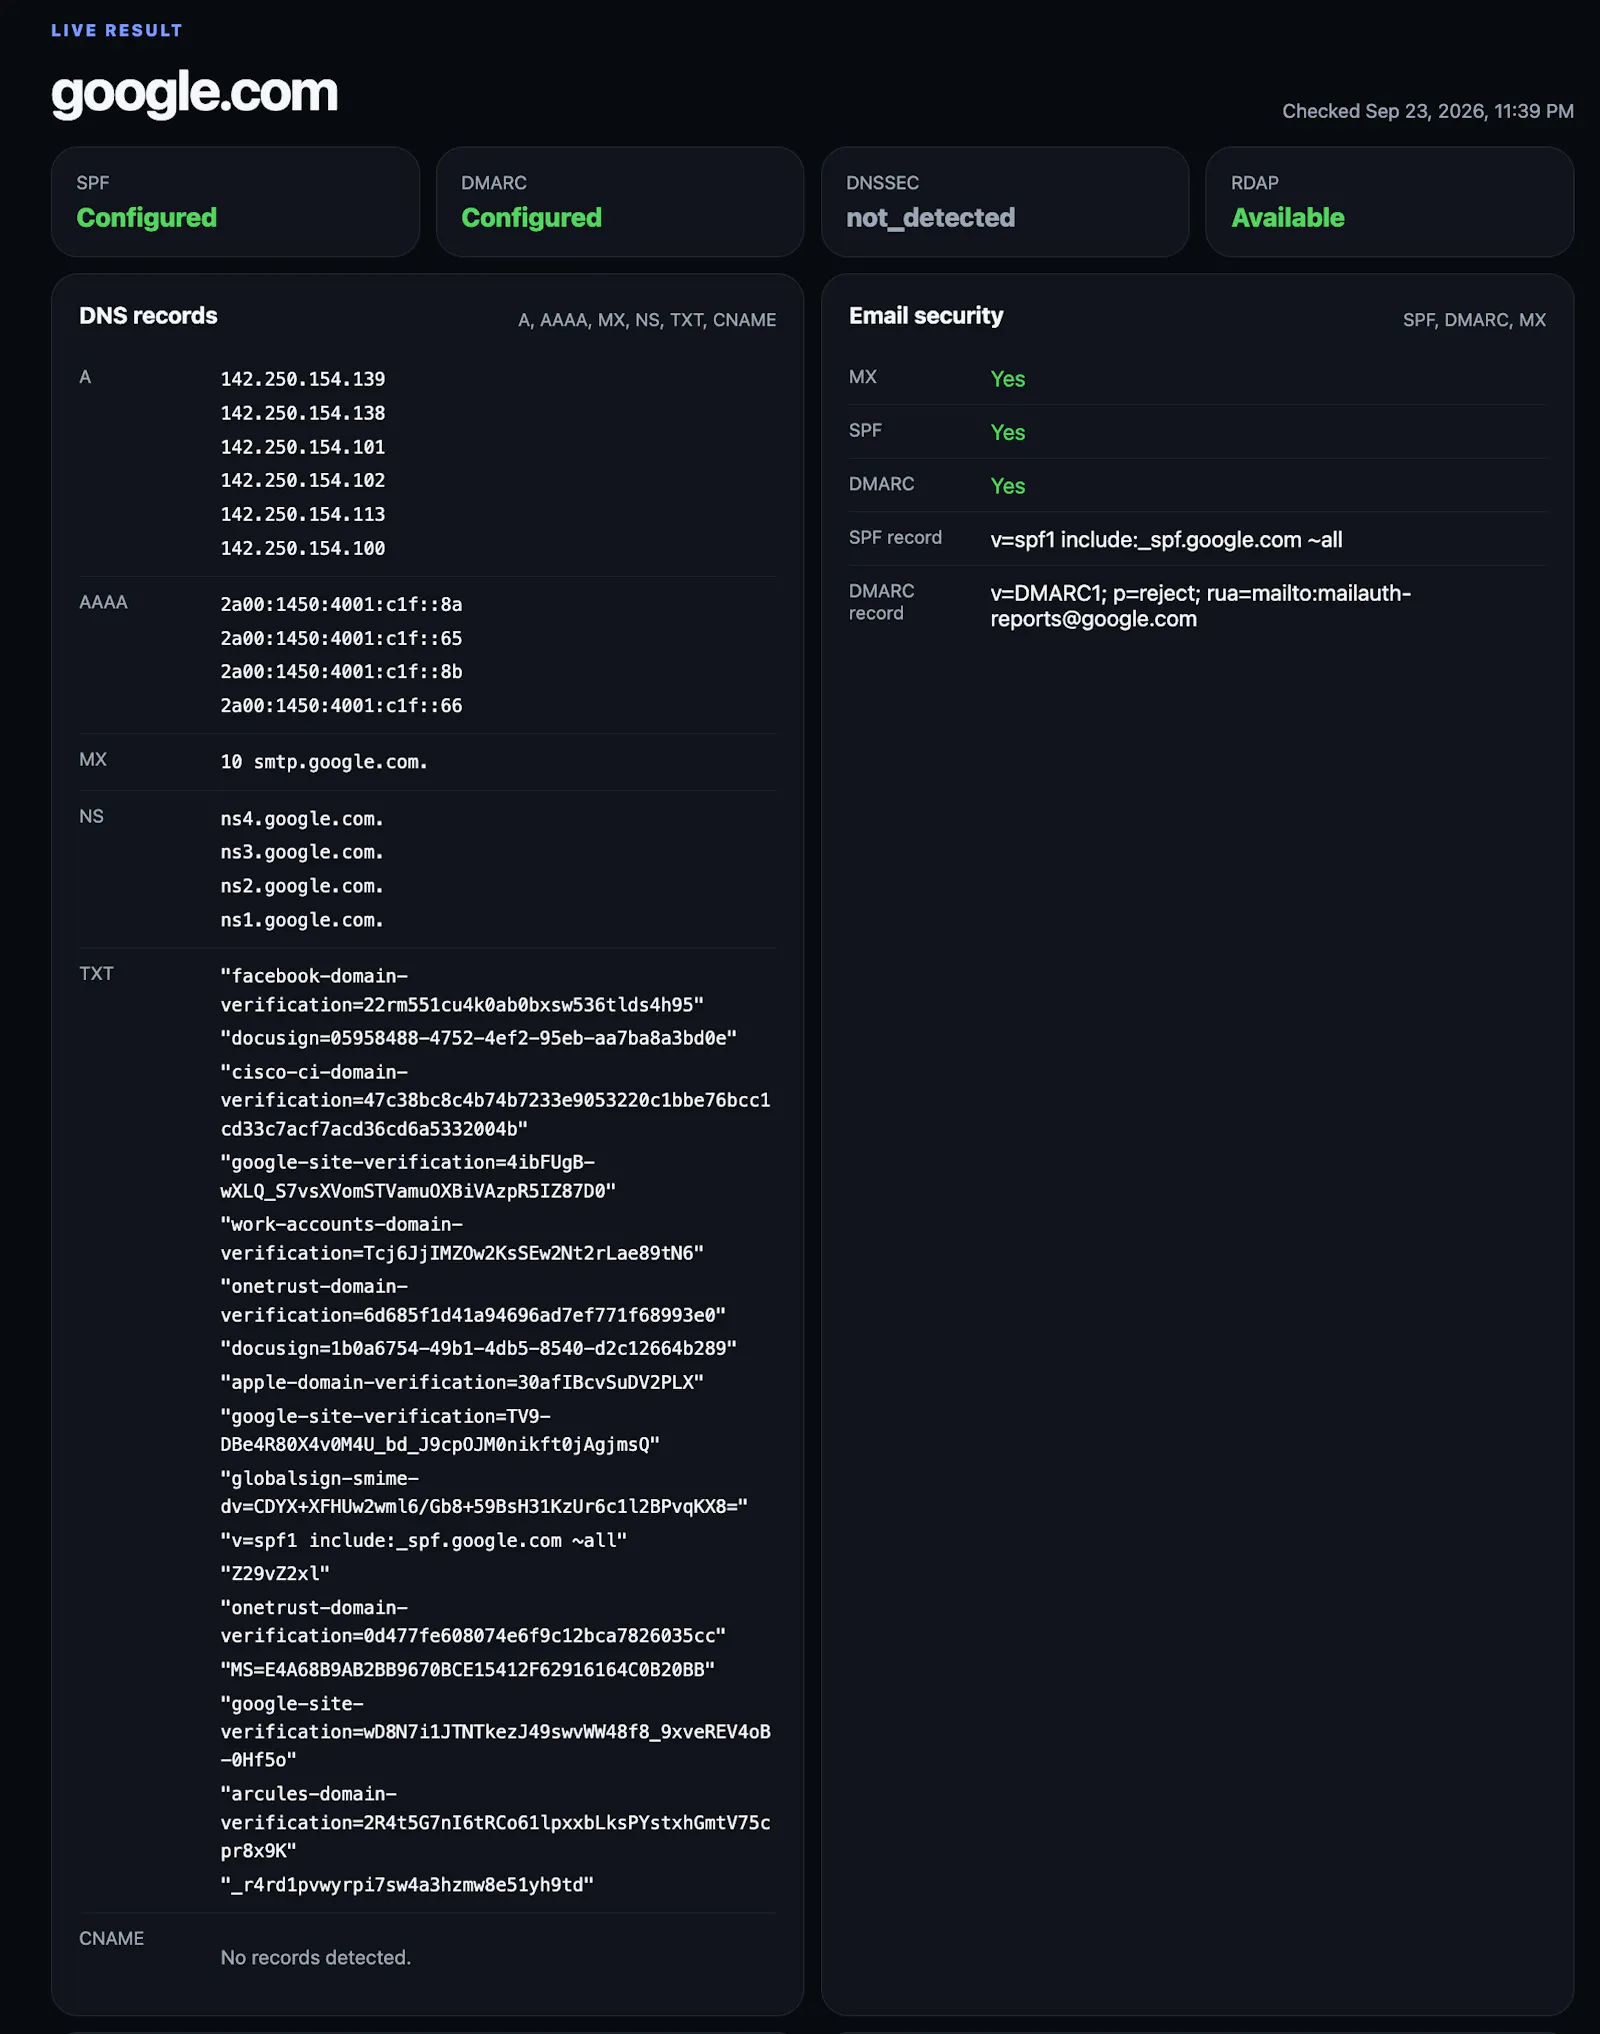Image resolution: width=1600 pixels, height=2034 pixels.
Task: Select the docusign=1b0a6754 TXT record
Action: (x=479, y=1348)
